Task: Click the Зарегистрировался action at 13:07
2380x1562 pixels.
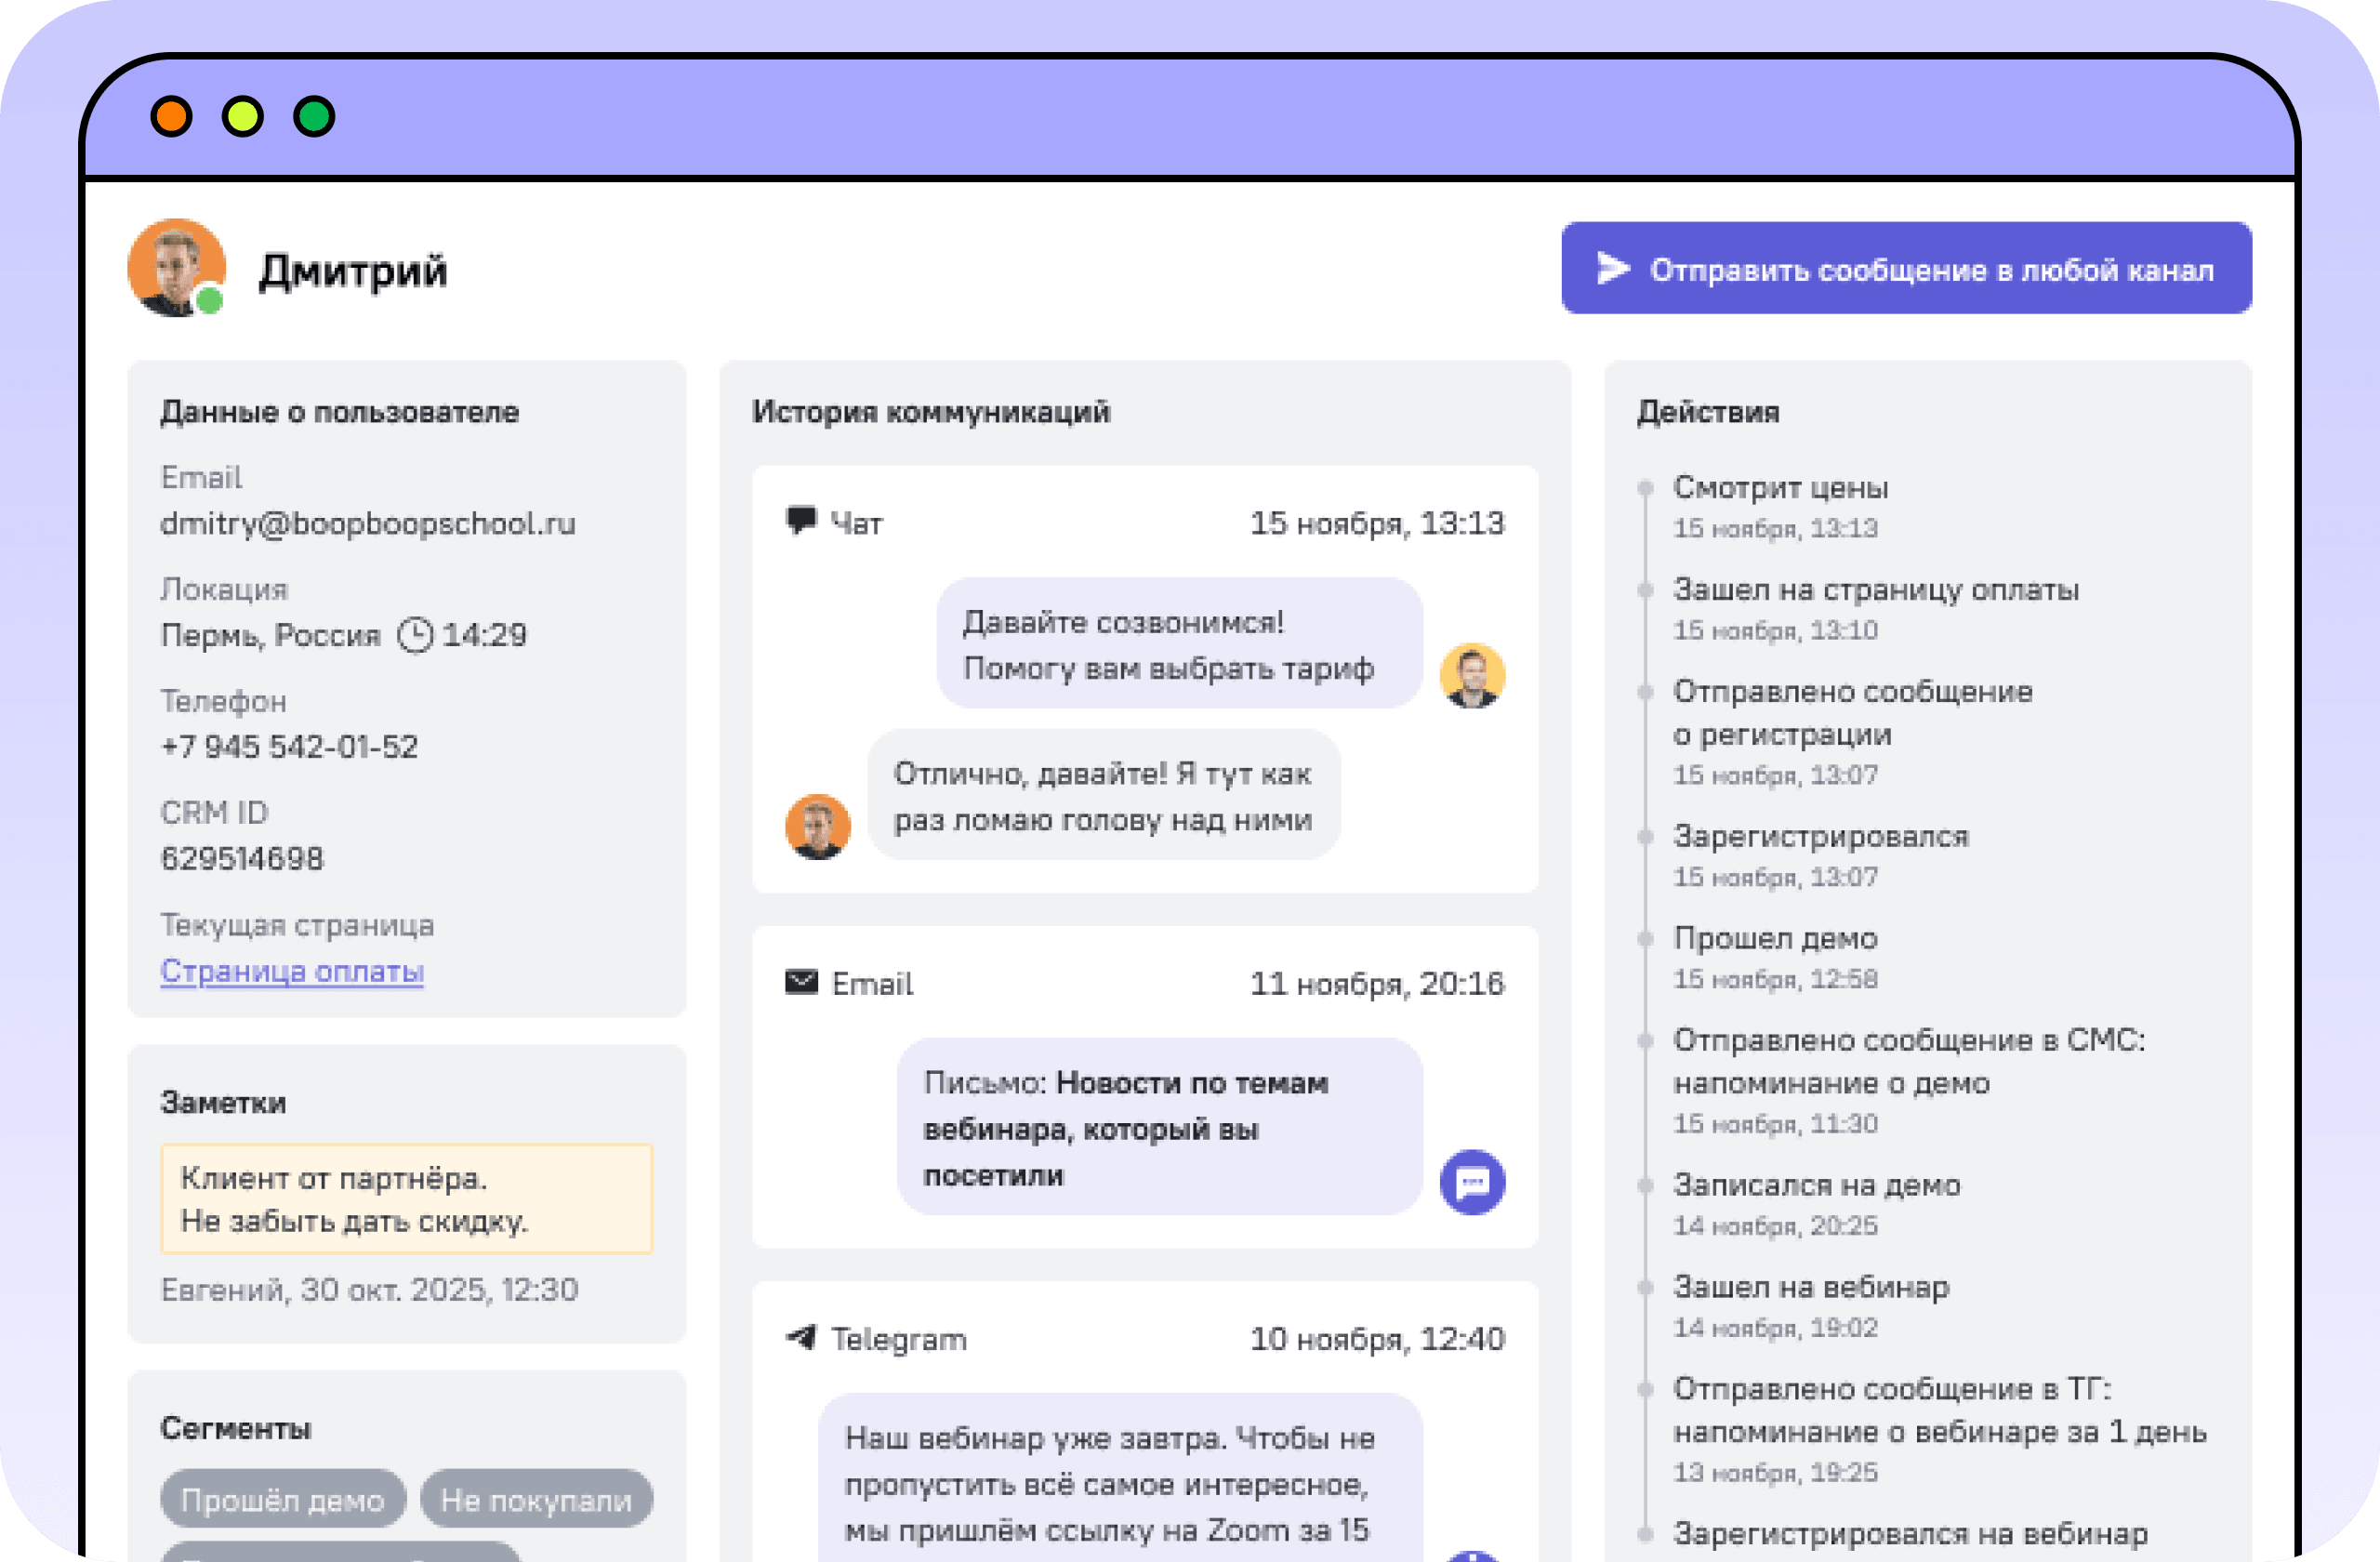Action: coord(1821,855)
